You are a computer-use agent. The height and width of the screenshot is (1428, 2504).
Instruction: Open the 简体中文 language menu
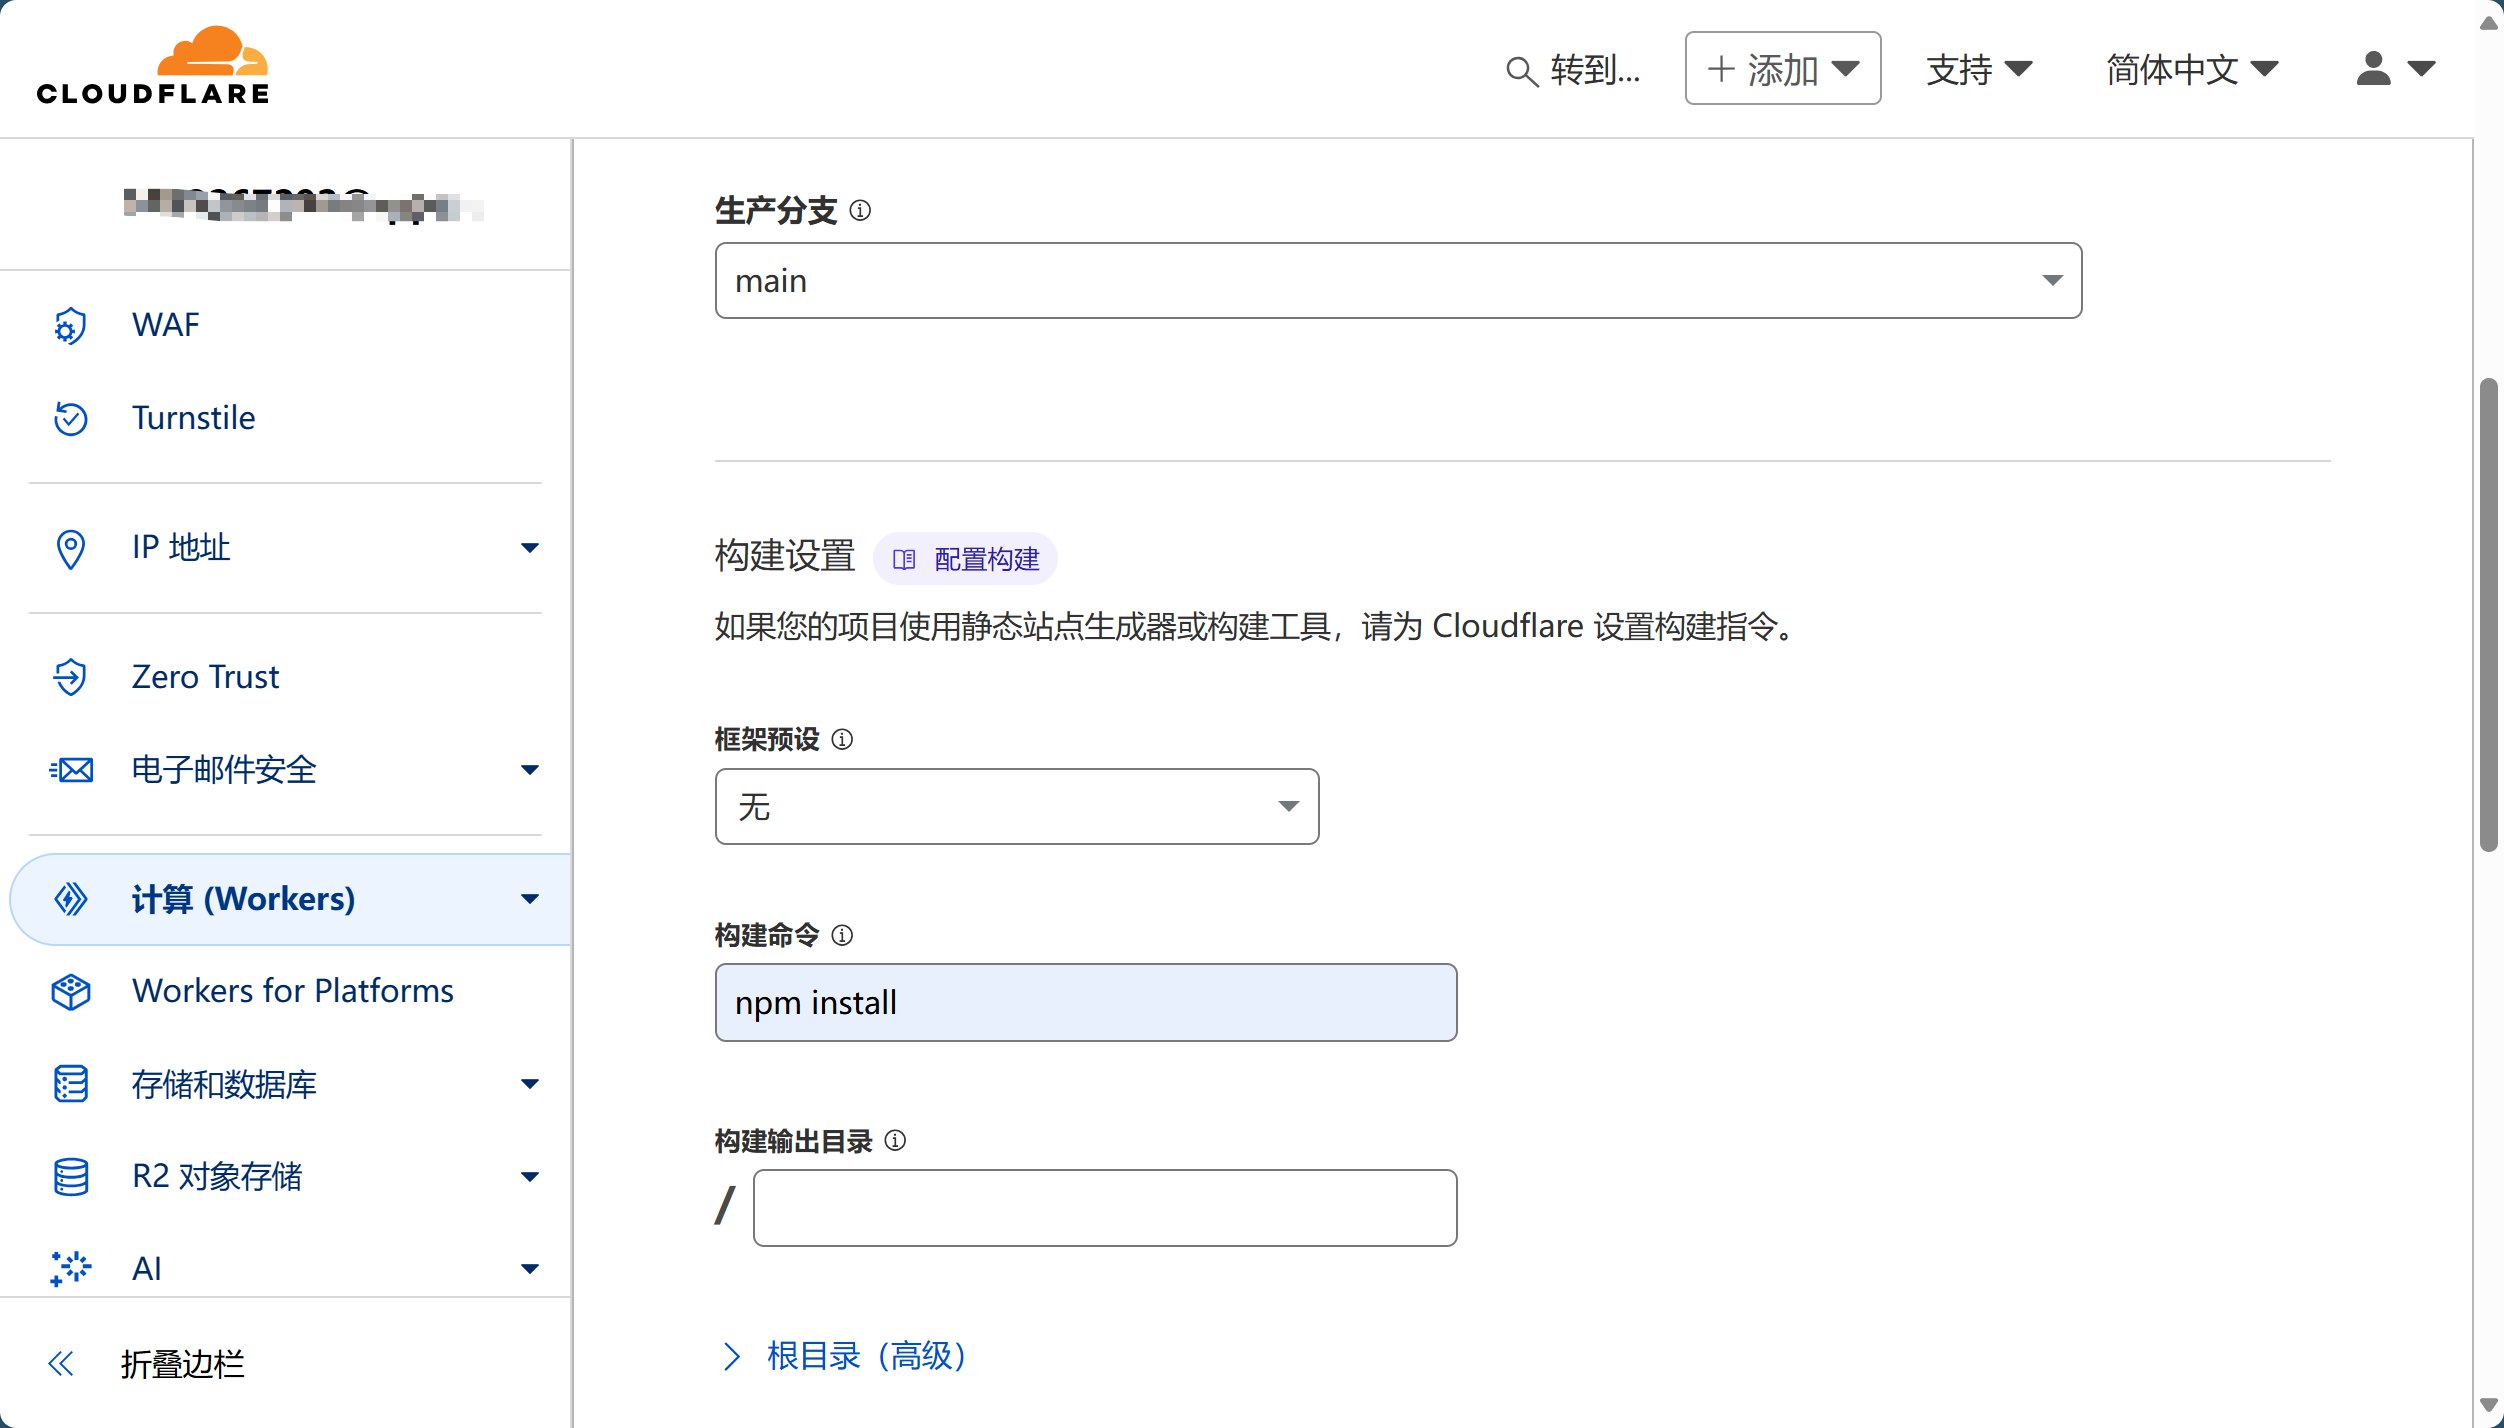pos(2191,69)
